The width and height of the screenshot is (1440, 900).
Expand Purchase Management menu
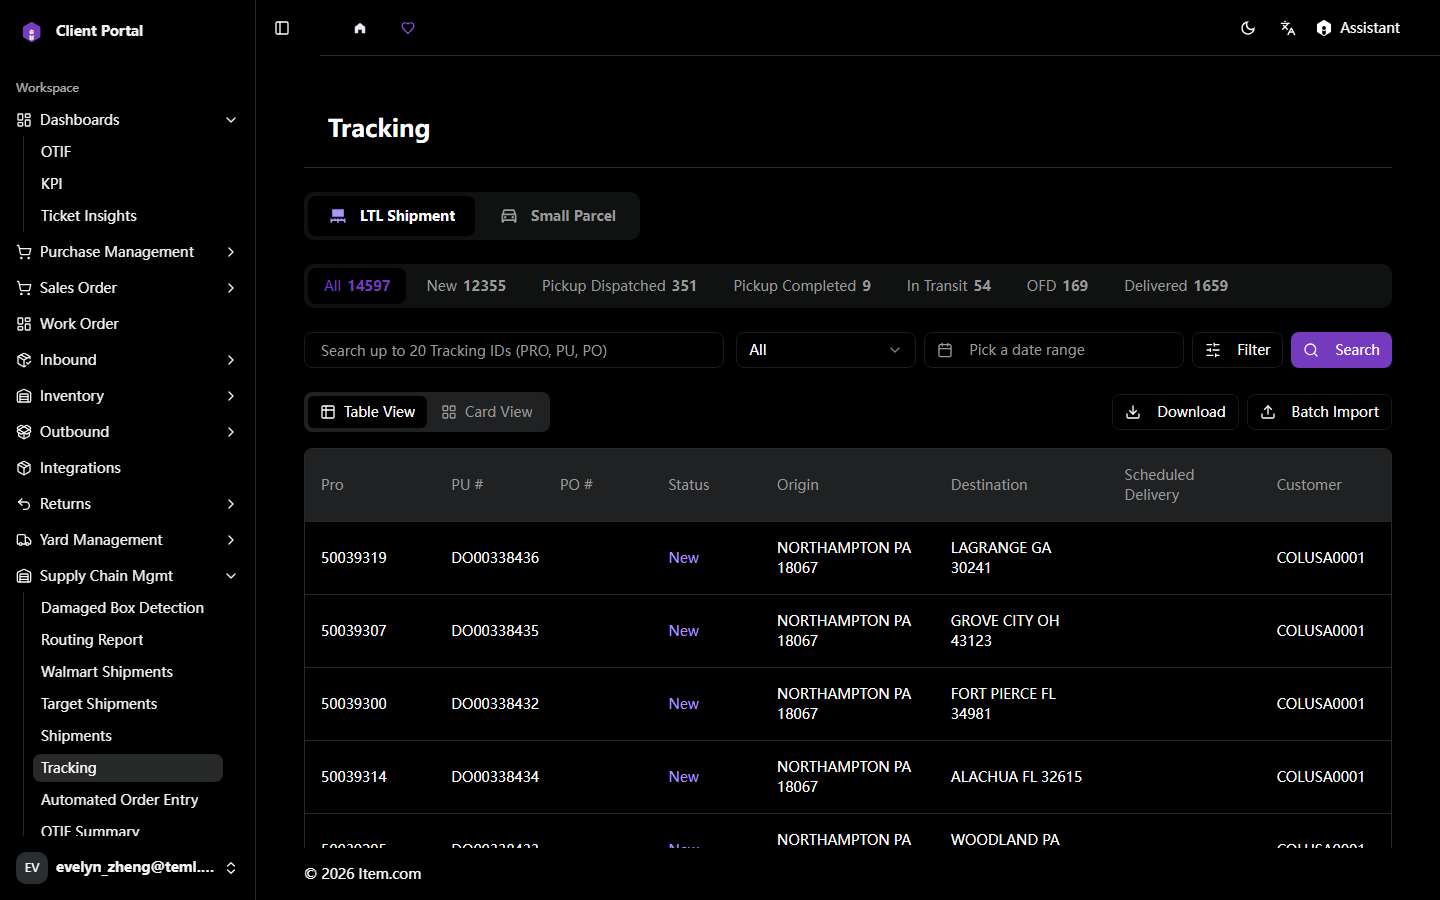tap(231, 252)
